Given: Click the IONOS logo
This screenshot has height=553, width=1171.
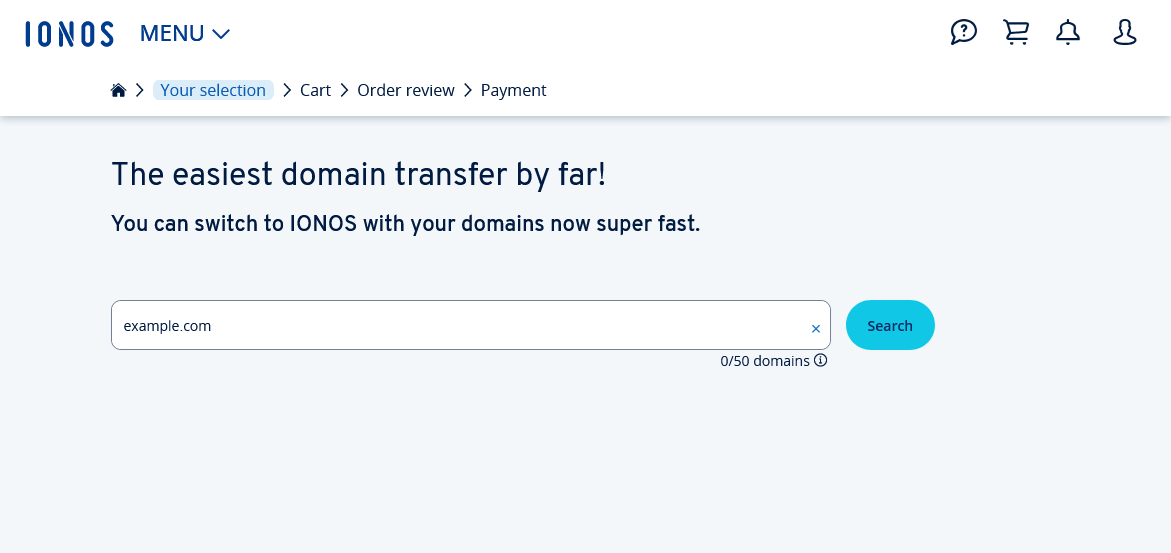Looking at the screenshot, I should point(69,34).
